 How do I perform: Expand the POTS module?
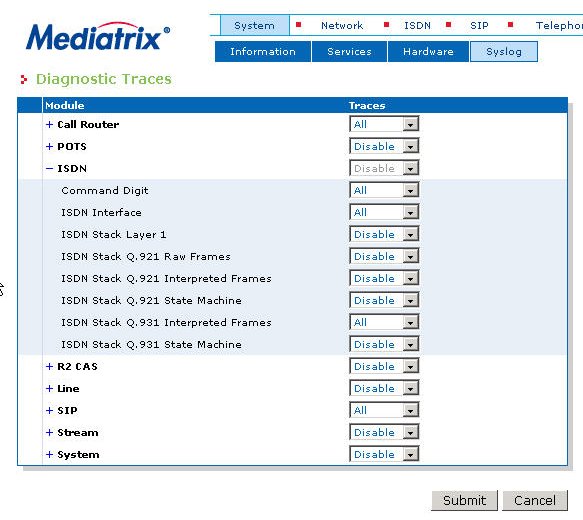tap(49, 146)
